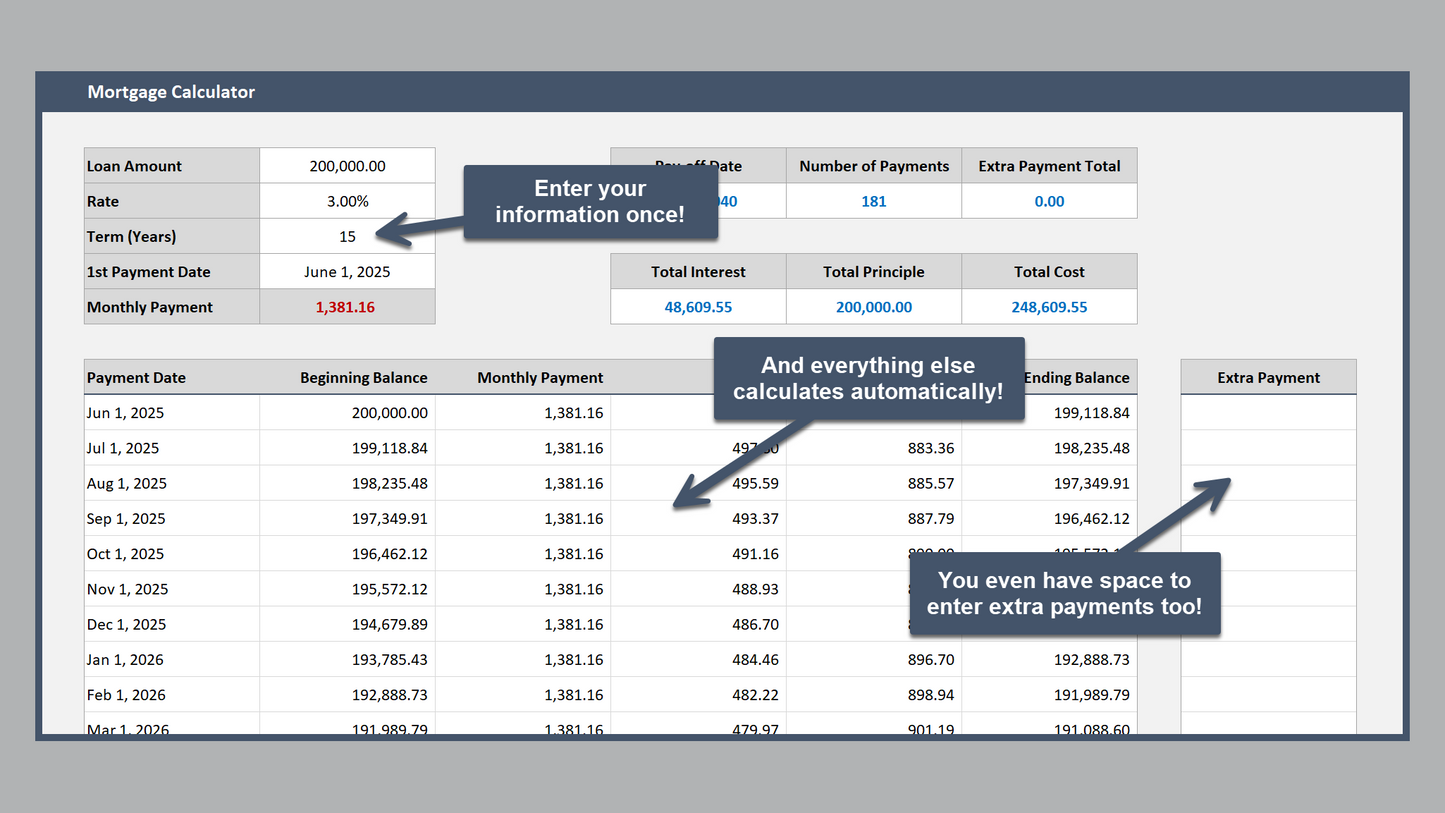Click the Total Interest header cell
Viewport: 1445px width, 813px height.
[698, 272]
